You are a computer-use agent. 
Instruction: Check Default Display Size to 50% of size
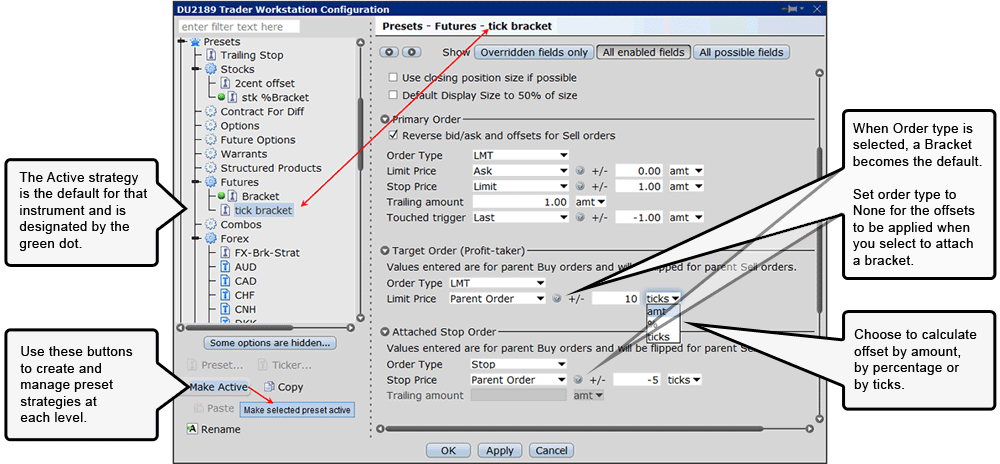[x=393, y=96]
